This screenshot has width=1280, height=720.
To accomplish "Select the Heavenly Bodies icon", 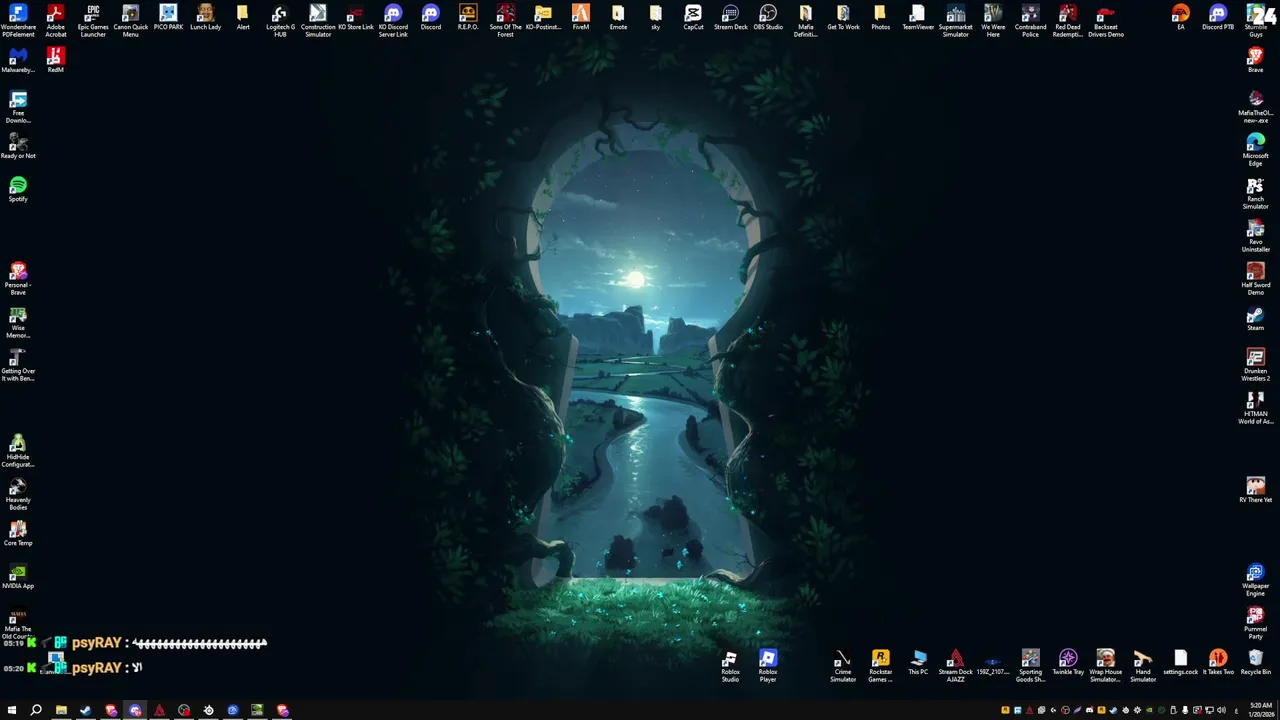I will click(x=18, y=494).
